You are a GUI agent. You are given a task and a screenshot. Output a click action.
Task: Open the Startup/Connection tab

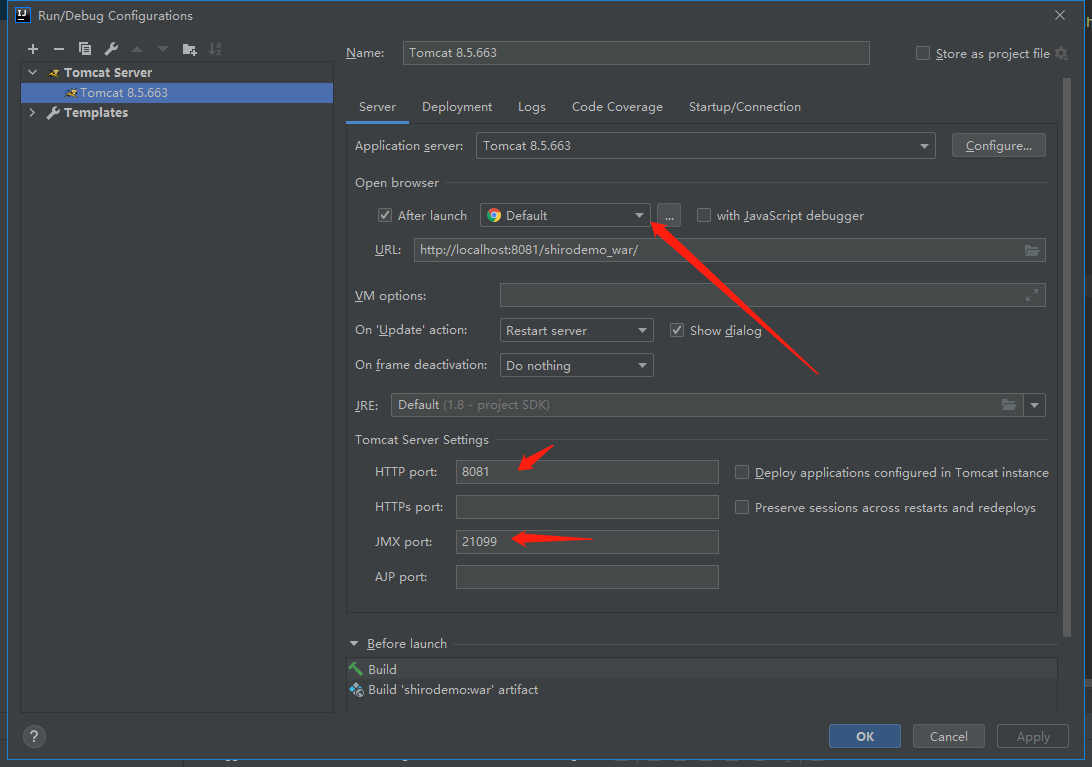tap(744, 107)
